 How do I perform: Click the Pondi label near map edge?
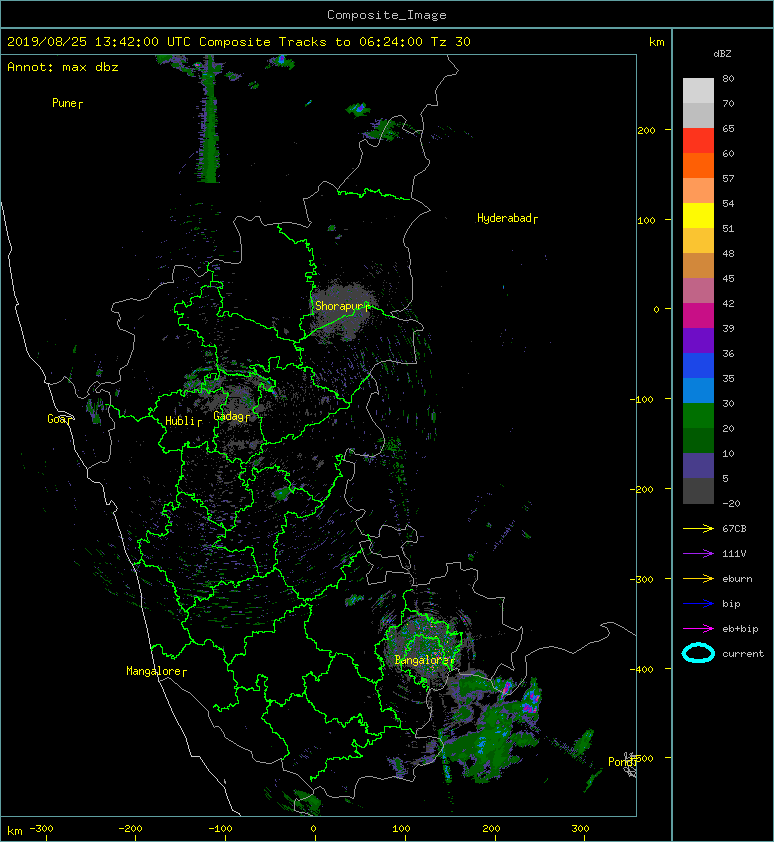(622, 762)
